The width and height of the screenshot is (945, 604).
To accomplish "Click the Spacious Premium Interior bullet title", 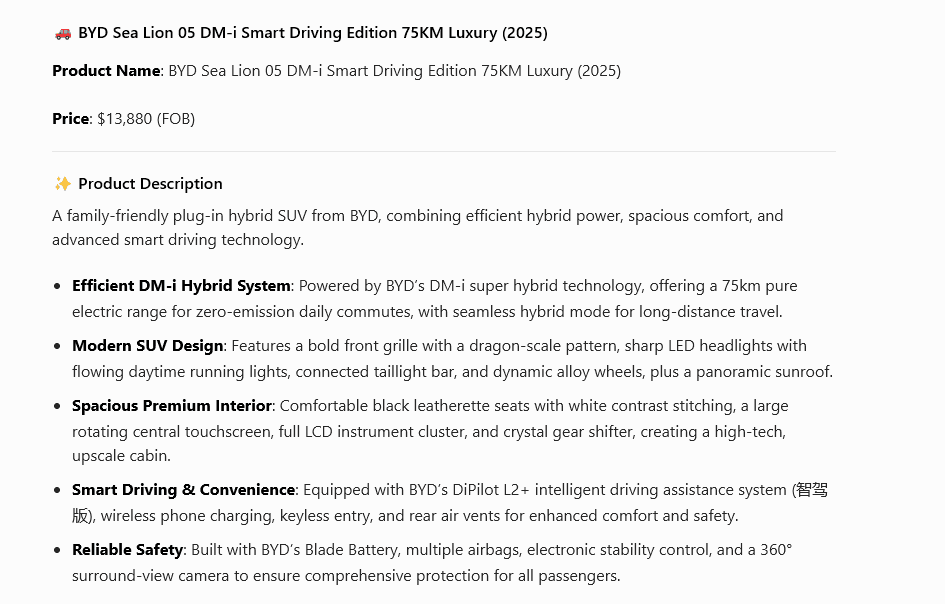I will click(x=172, y=406).
